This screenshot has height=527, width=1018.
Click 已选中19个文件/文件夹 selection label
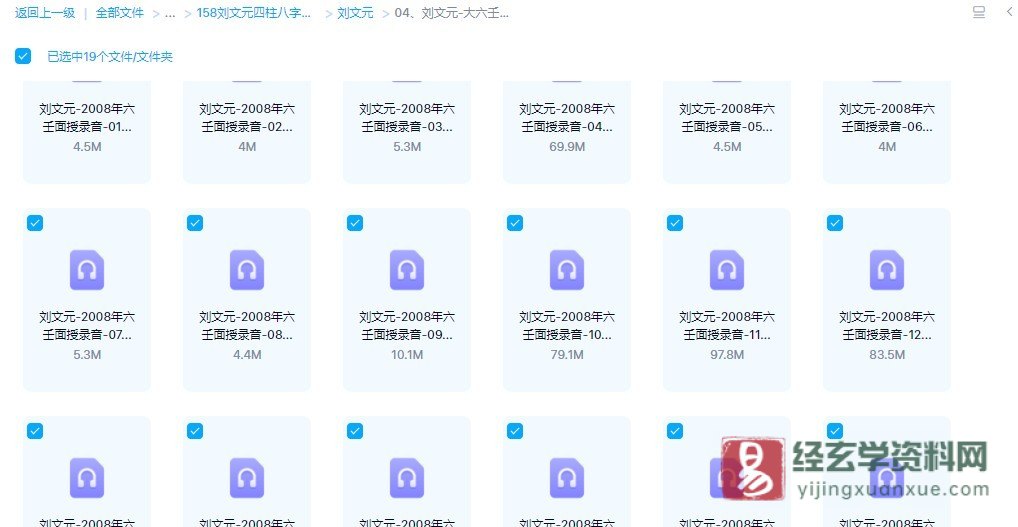[x=110, y=56]
